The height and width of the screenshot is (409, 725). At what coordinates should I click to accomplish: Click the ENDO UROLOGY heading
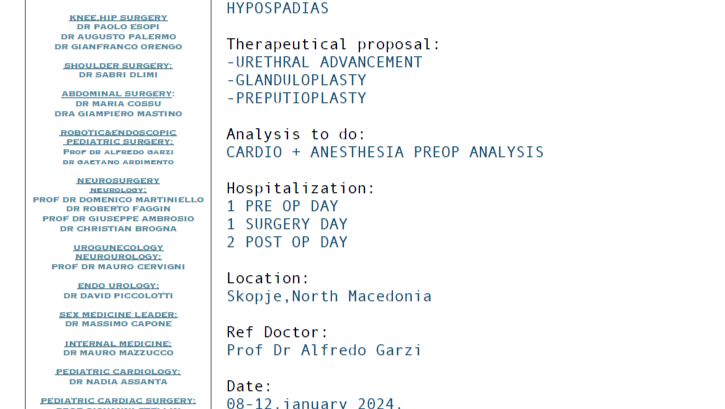pyautogui.click(x=118, y=286)
